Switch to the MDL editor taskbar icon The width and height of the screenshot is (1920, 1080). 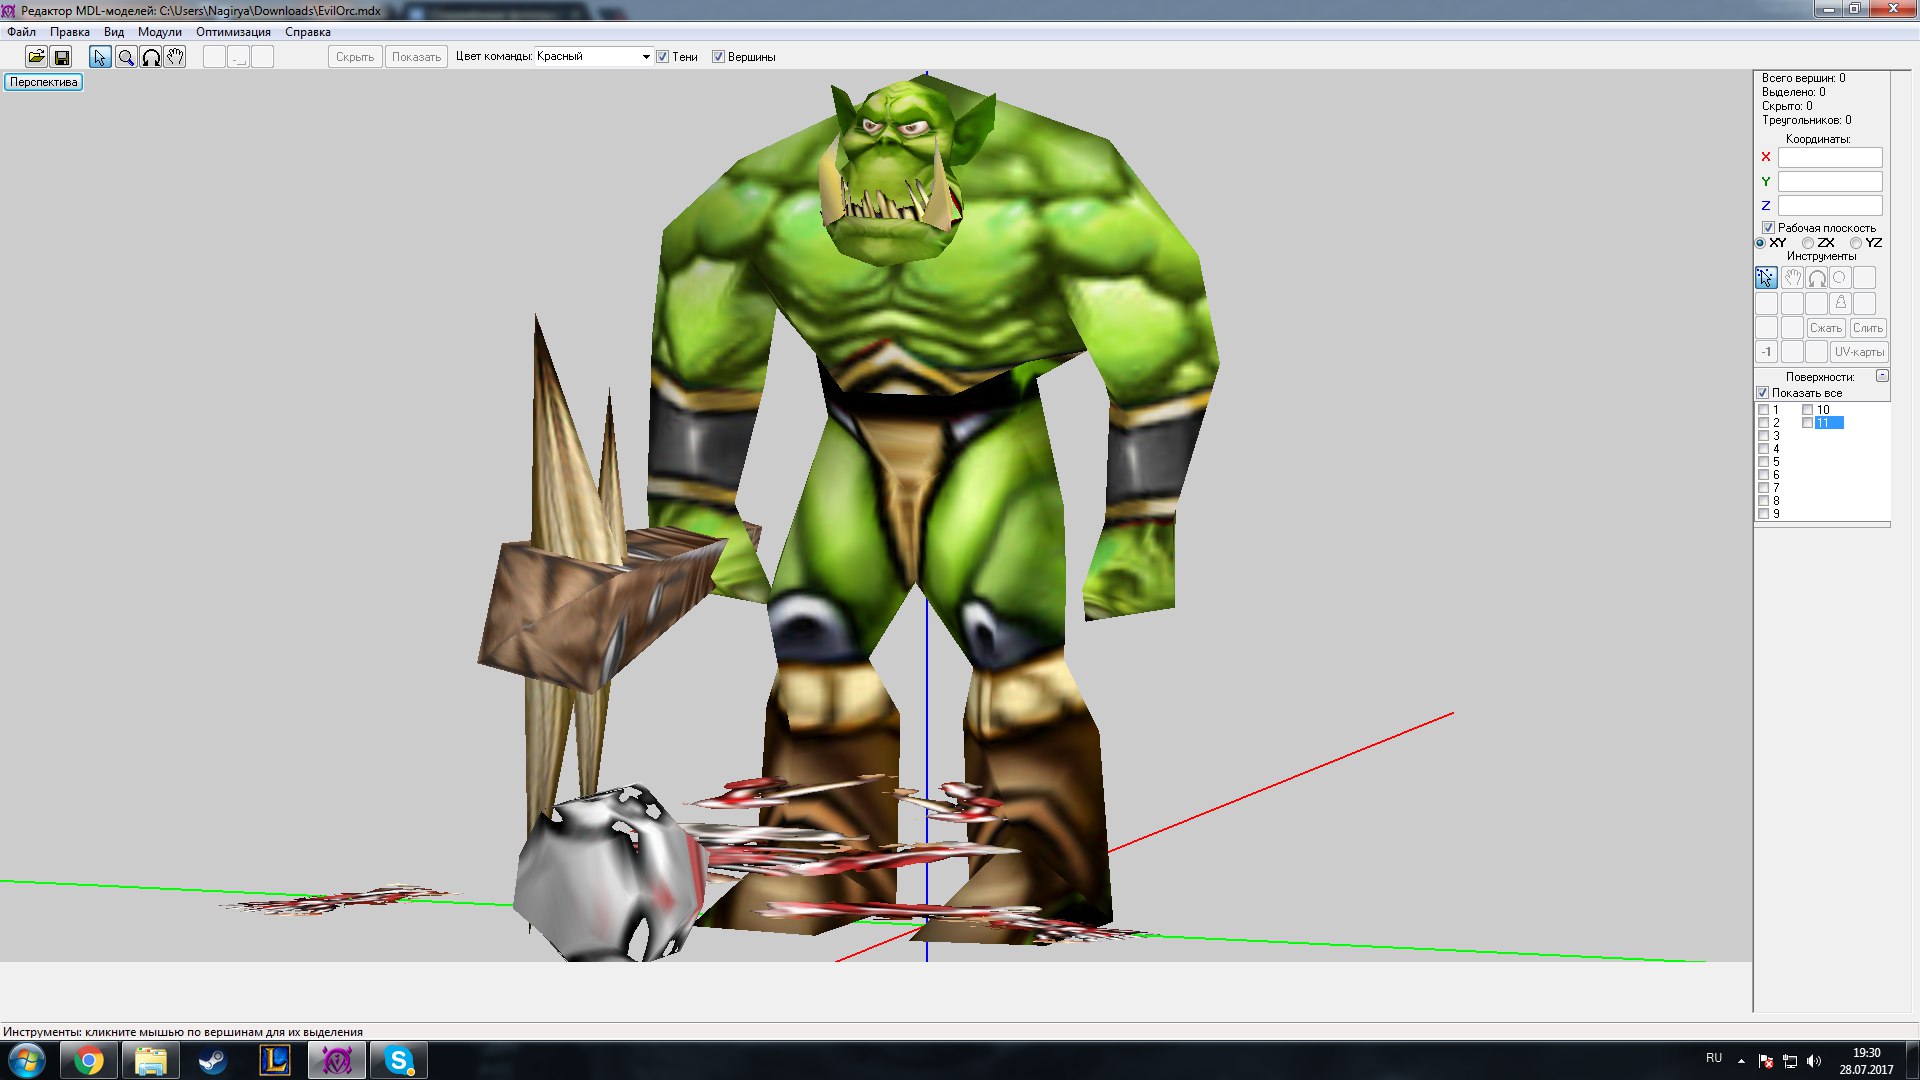click(337, 1060)
